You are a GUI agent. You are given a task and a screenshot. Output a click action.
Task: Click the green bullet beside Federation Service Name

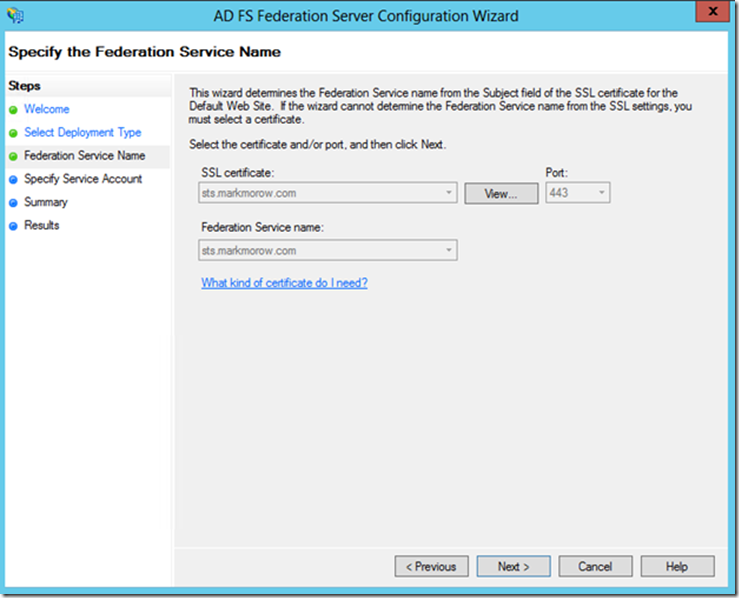(13, 156)
